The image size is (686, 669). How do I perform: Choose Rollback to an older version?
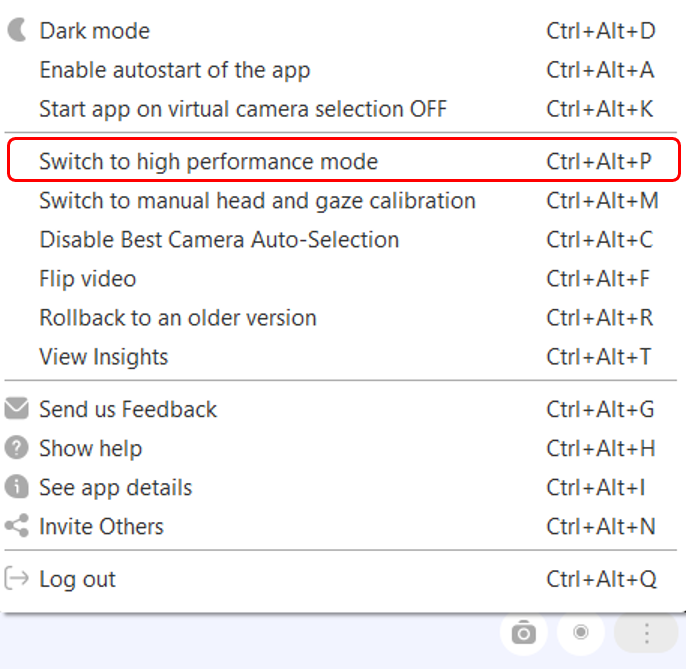tap(177, 318)
